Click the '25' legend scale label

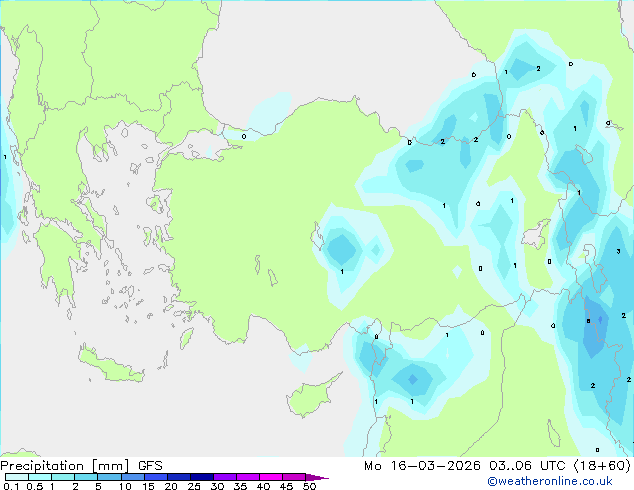point(194,486)
